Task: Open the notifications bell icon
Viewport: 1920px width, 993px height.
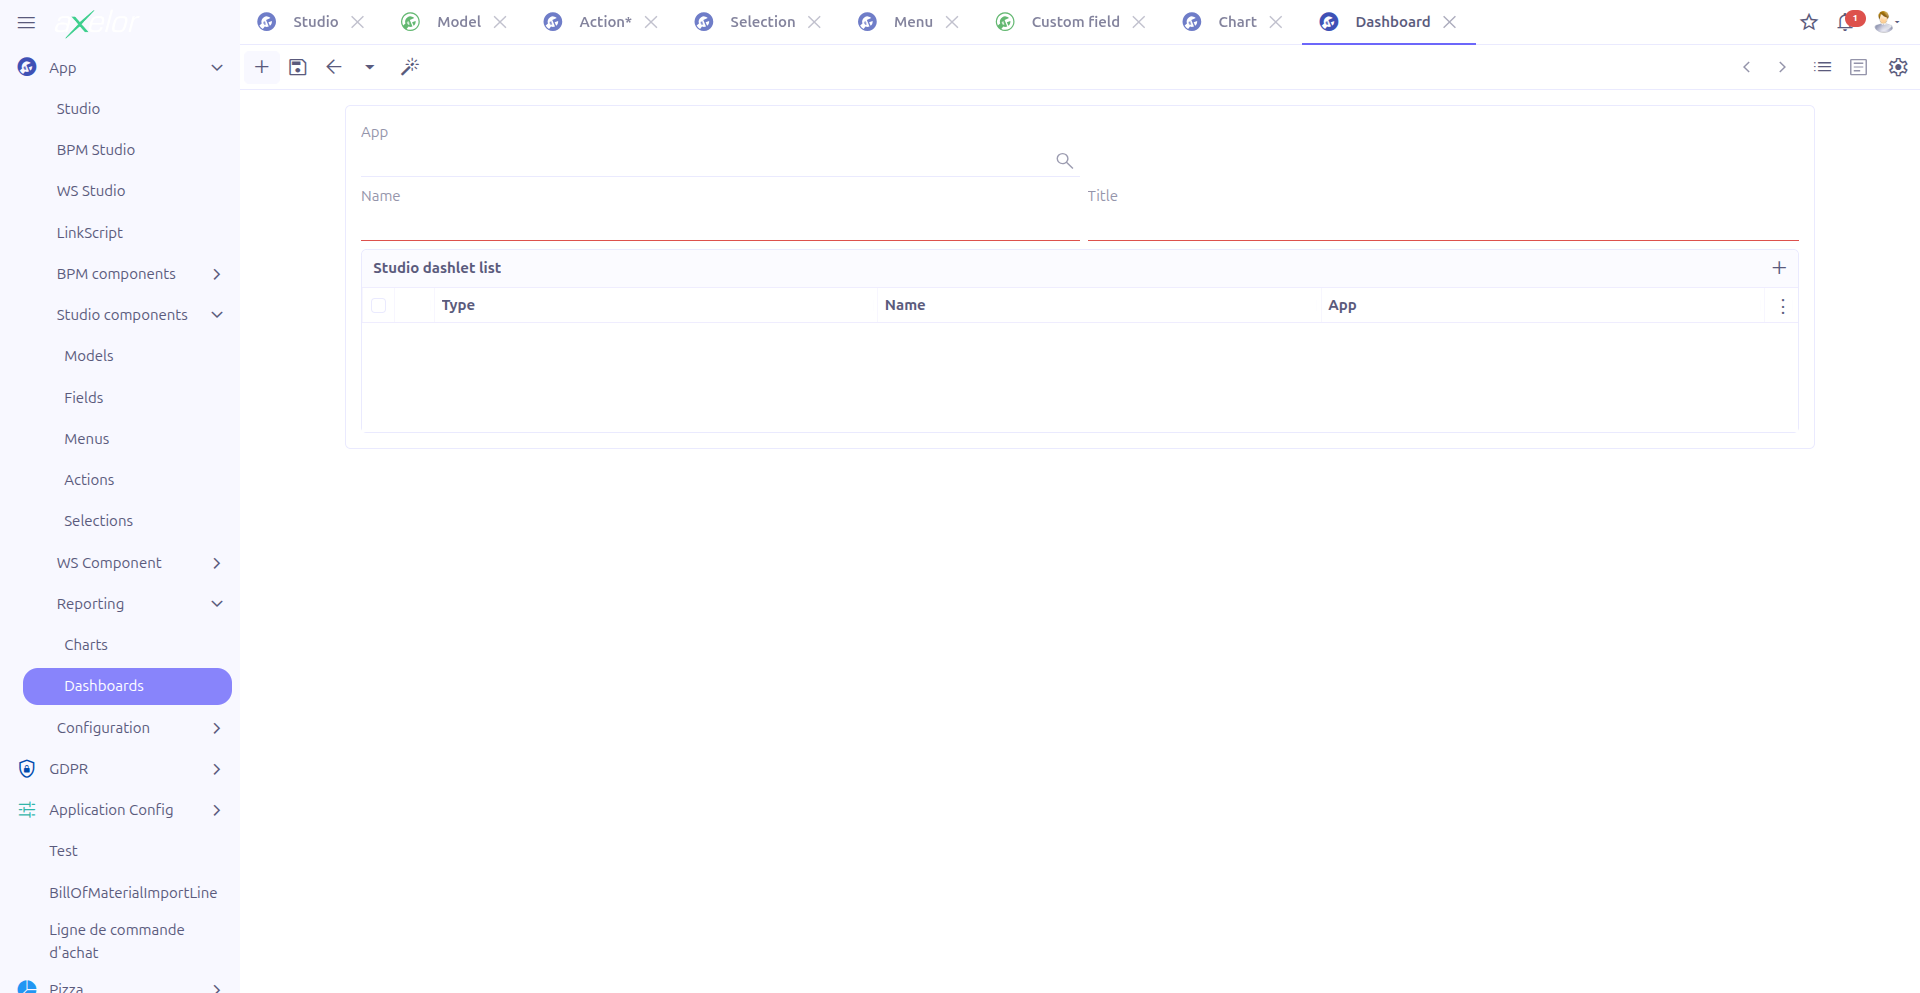Action: (1845, 22)
